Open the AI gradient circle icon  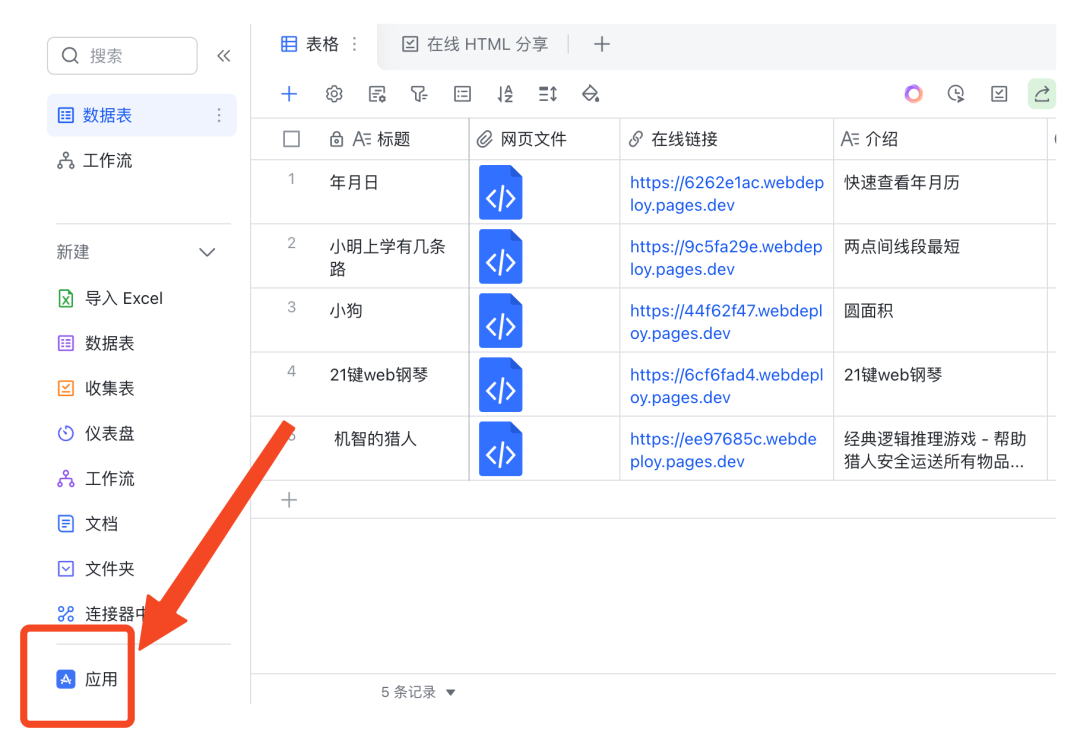point(913,93)
